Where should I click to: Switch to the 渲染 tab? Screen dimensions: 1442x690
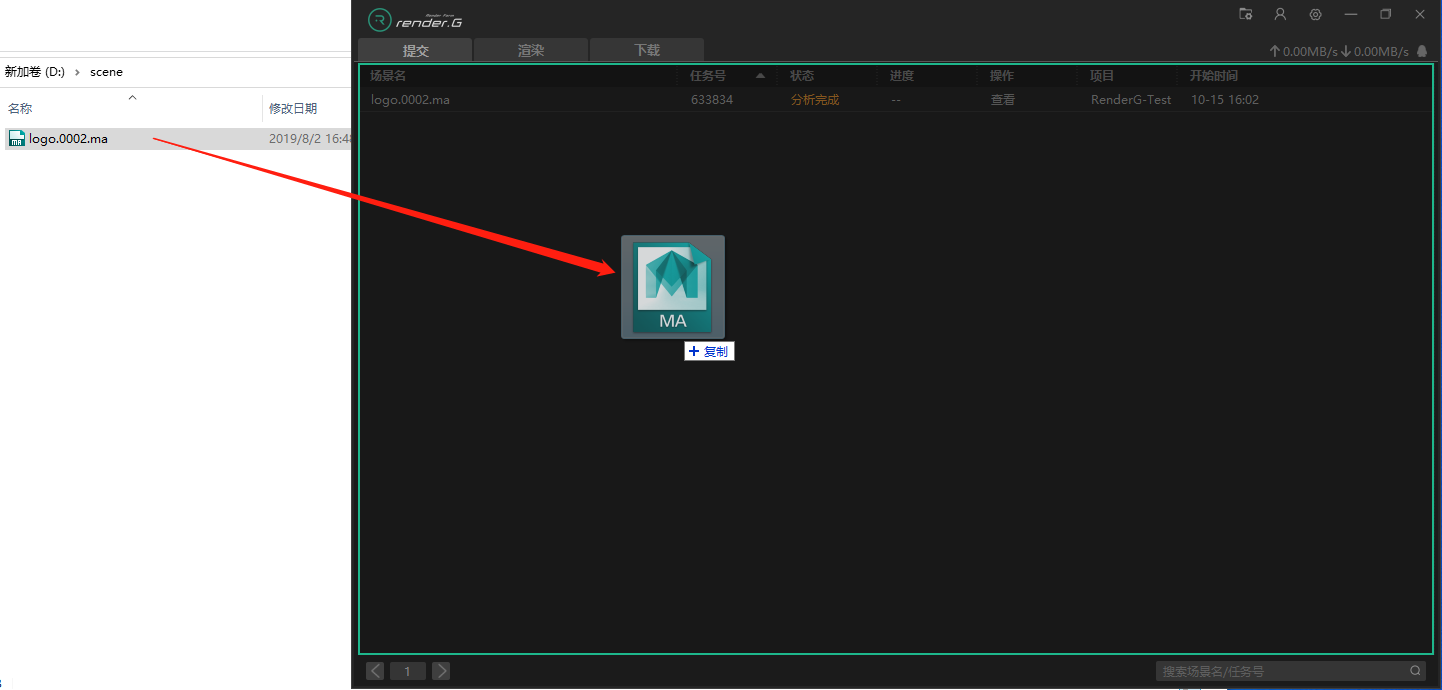[x=531, y=51]
